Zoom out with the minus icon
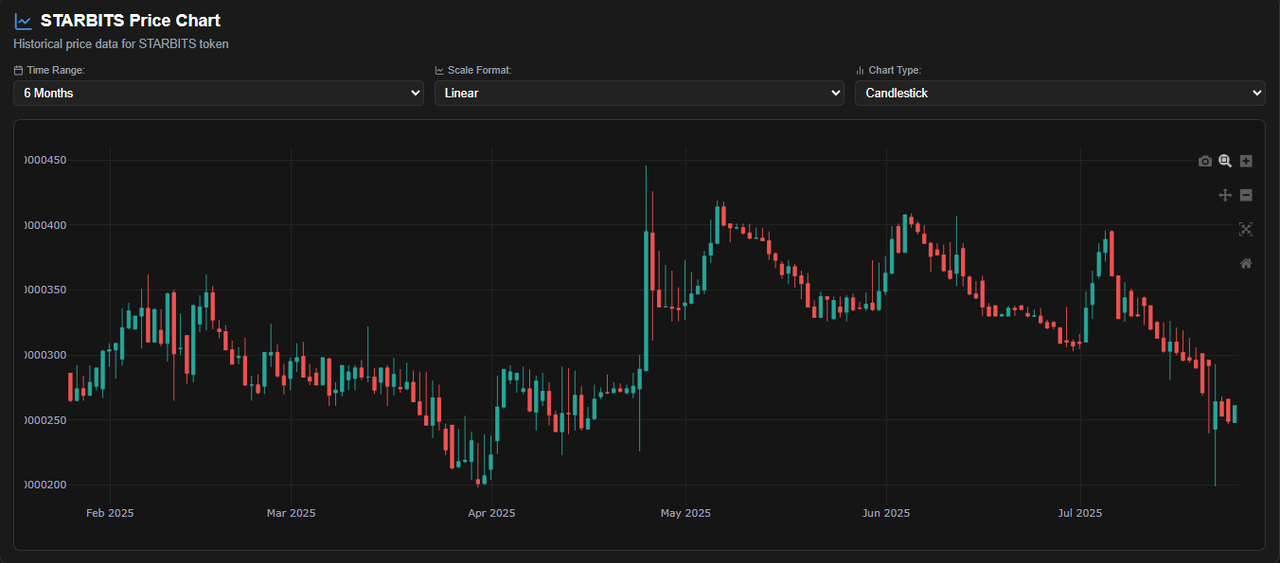The height and width of the screenshot is (563, 1280). (1246, 195)
